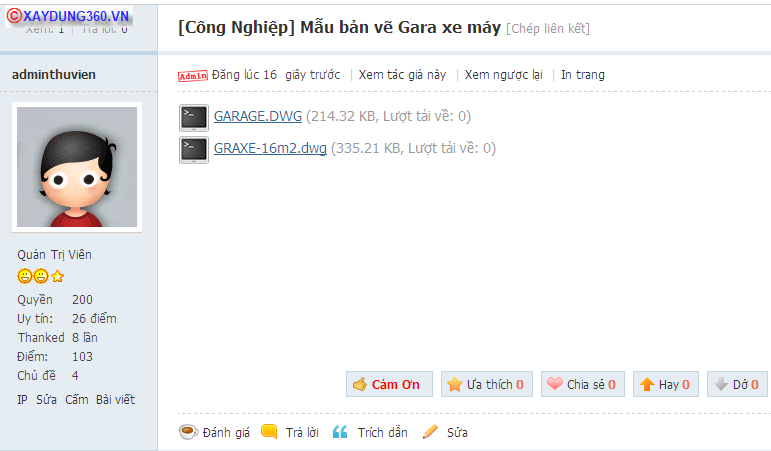The height and width of the screenshot is (451, 771).
Task: Click the GRAXE-16m2.dwg file attachment icon
Action: [194, 150]
